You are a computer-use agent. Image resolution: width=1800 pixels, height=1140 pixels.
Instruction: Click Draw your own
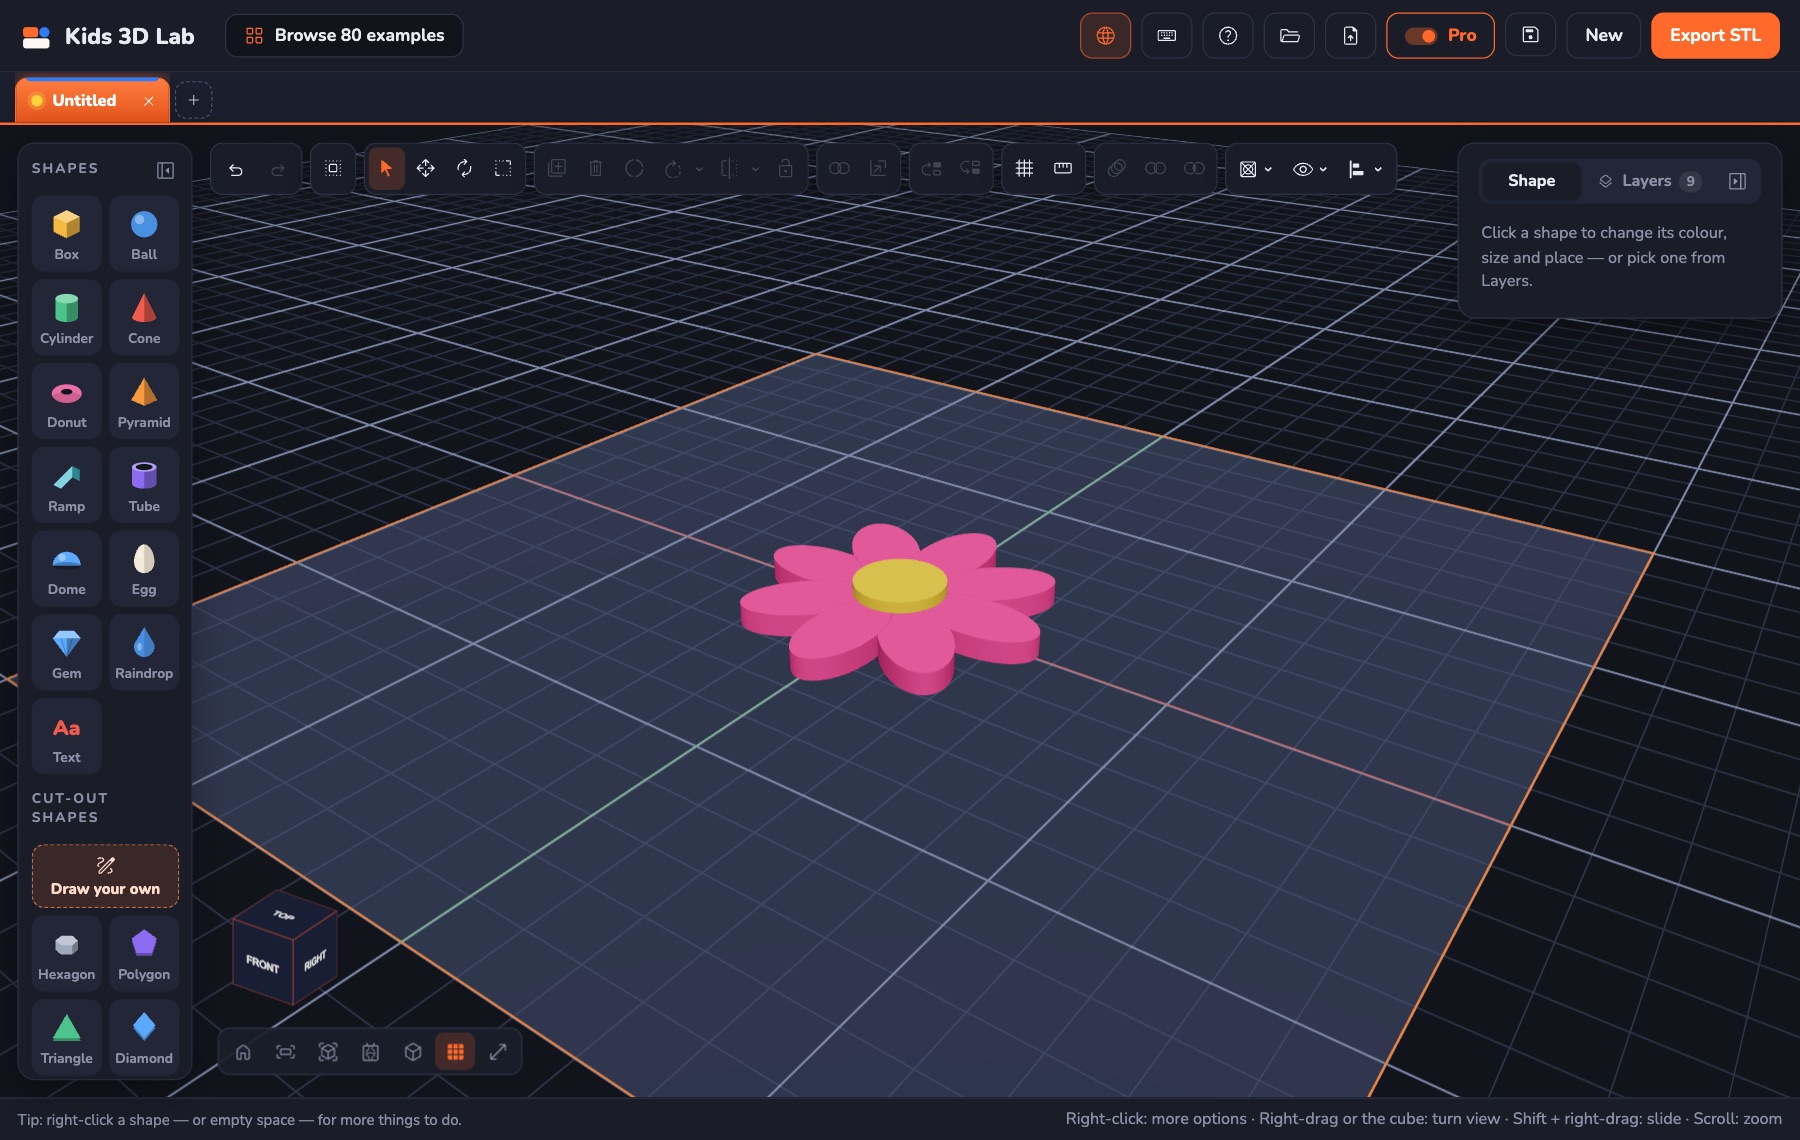[x=105, y=876]
